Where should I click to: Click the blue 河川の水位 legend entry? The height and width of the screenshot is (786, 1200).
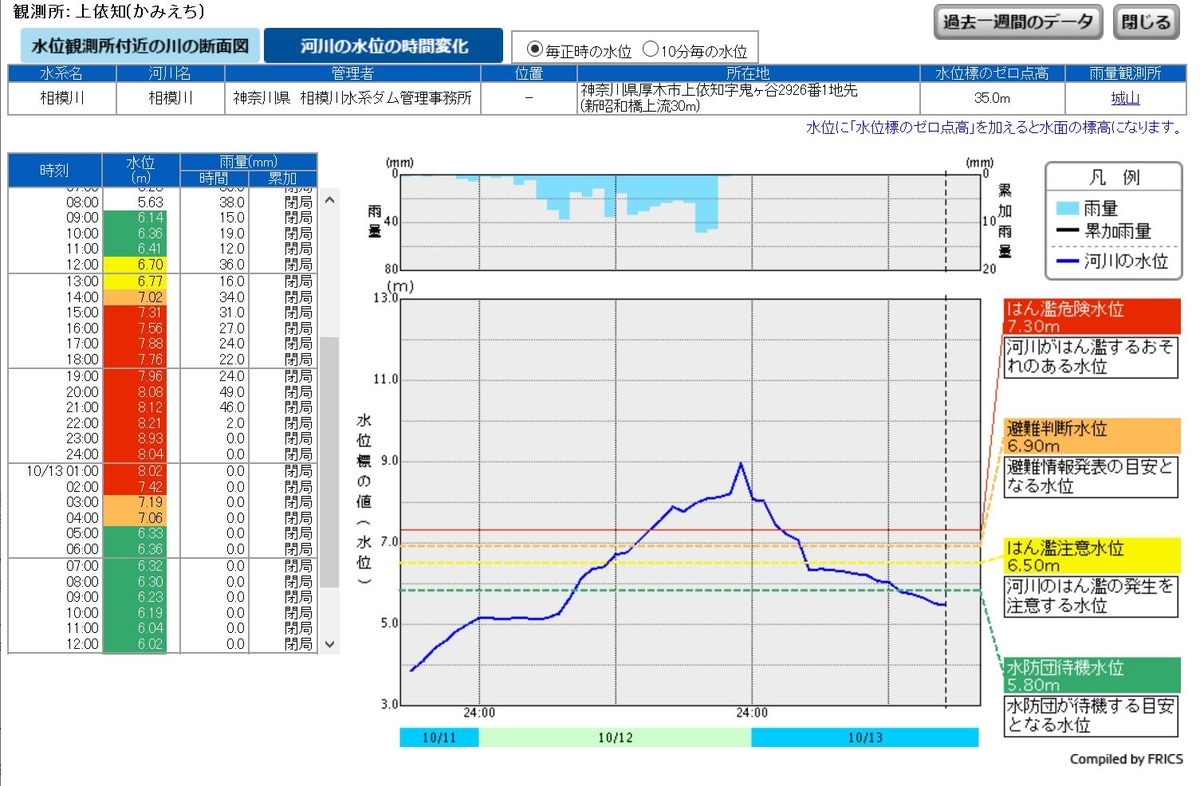[1112, 261]
